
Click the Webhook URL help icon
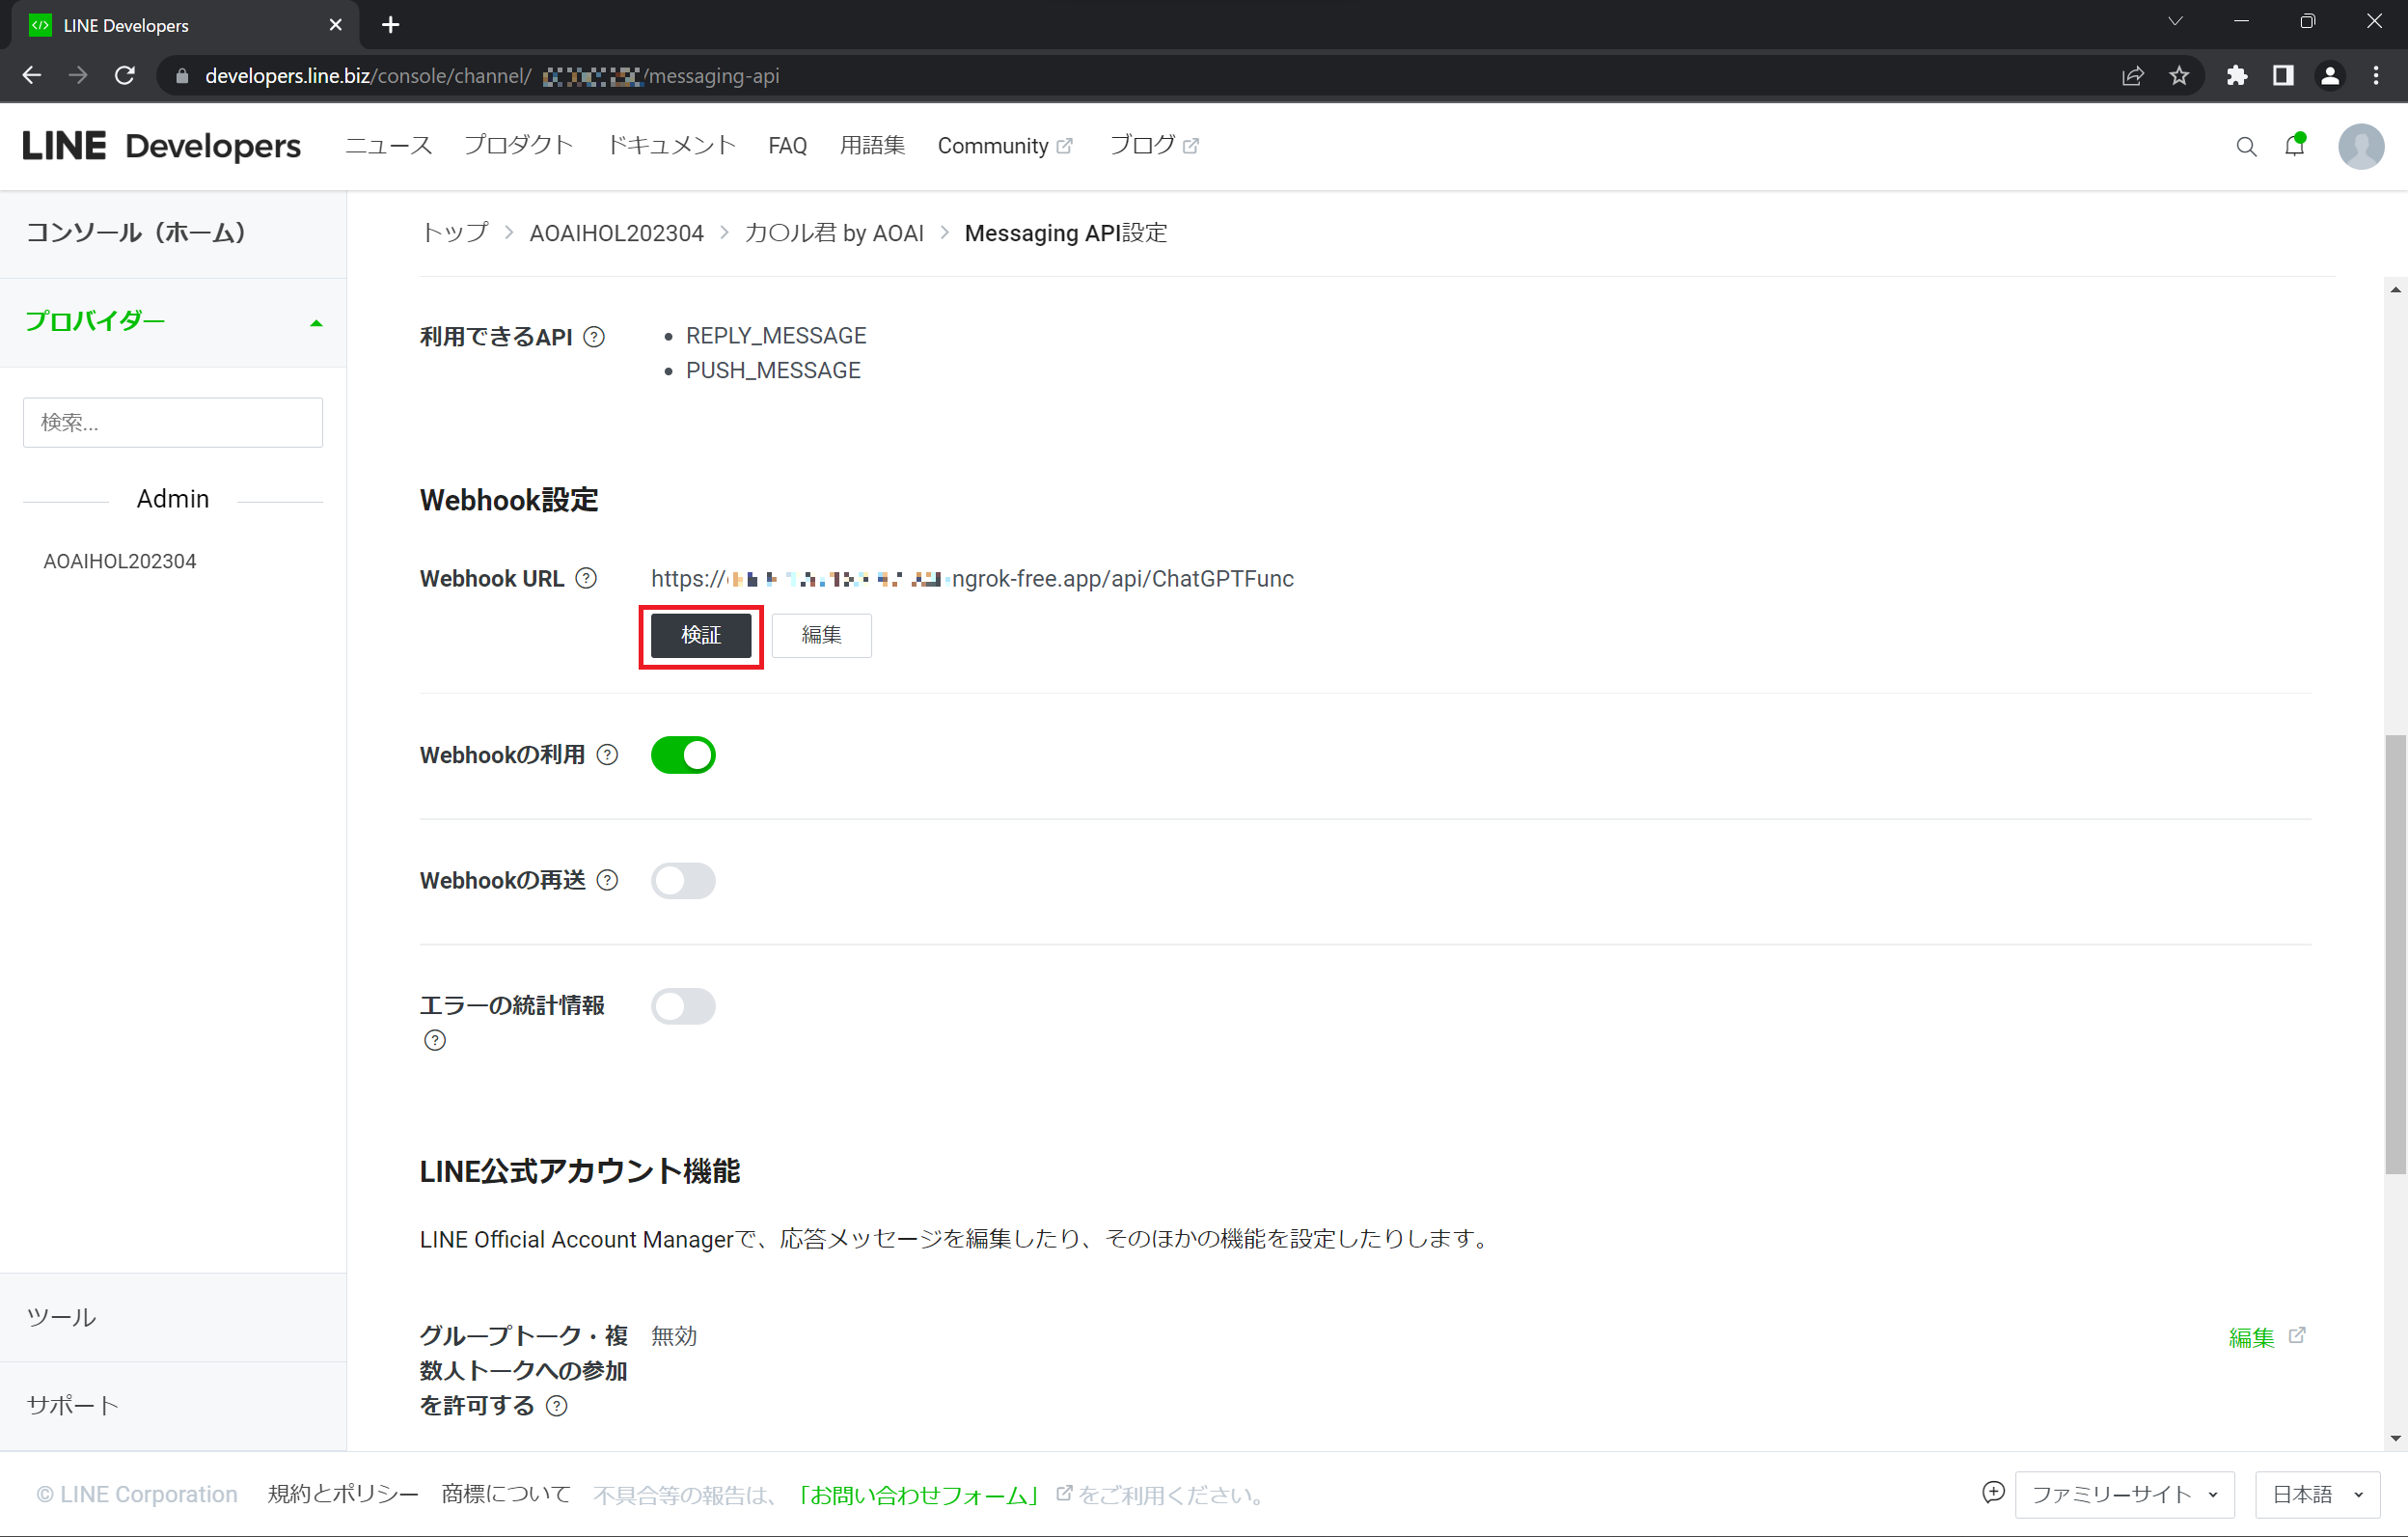(587, 578)
